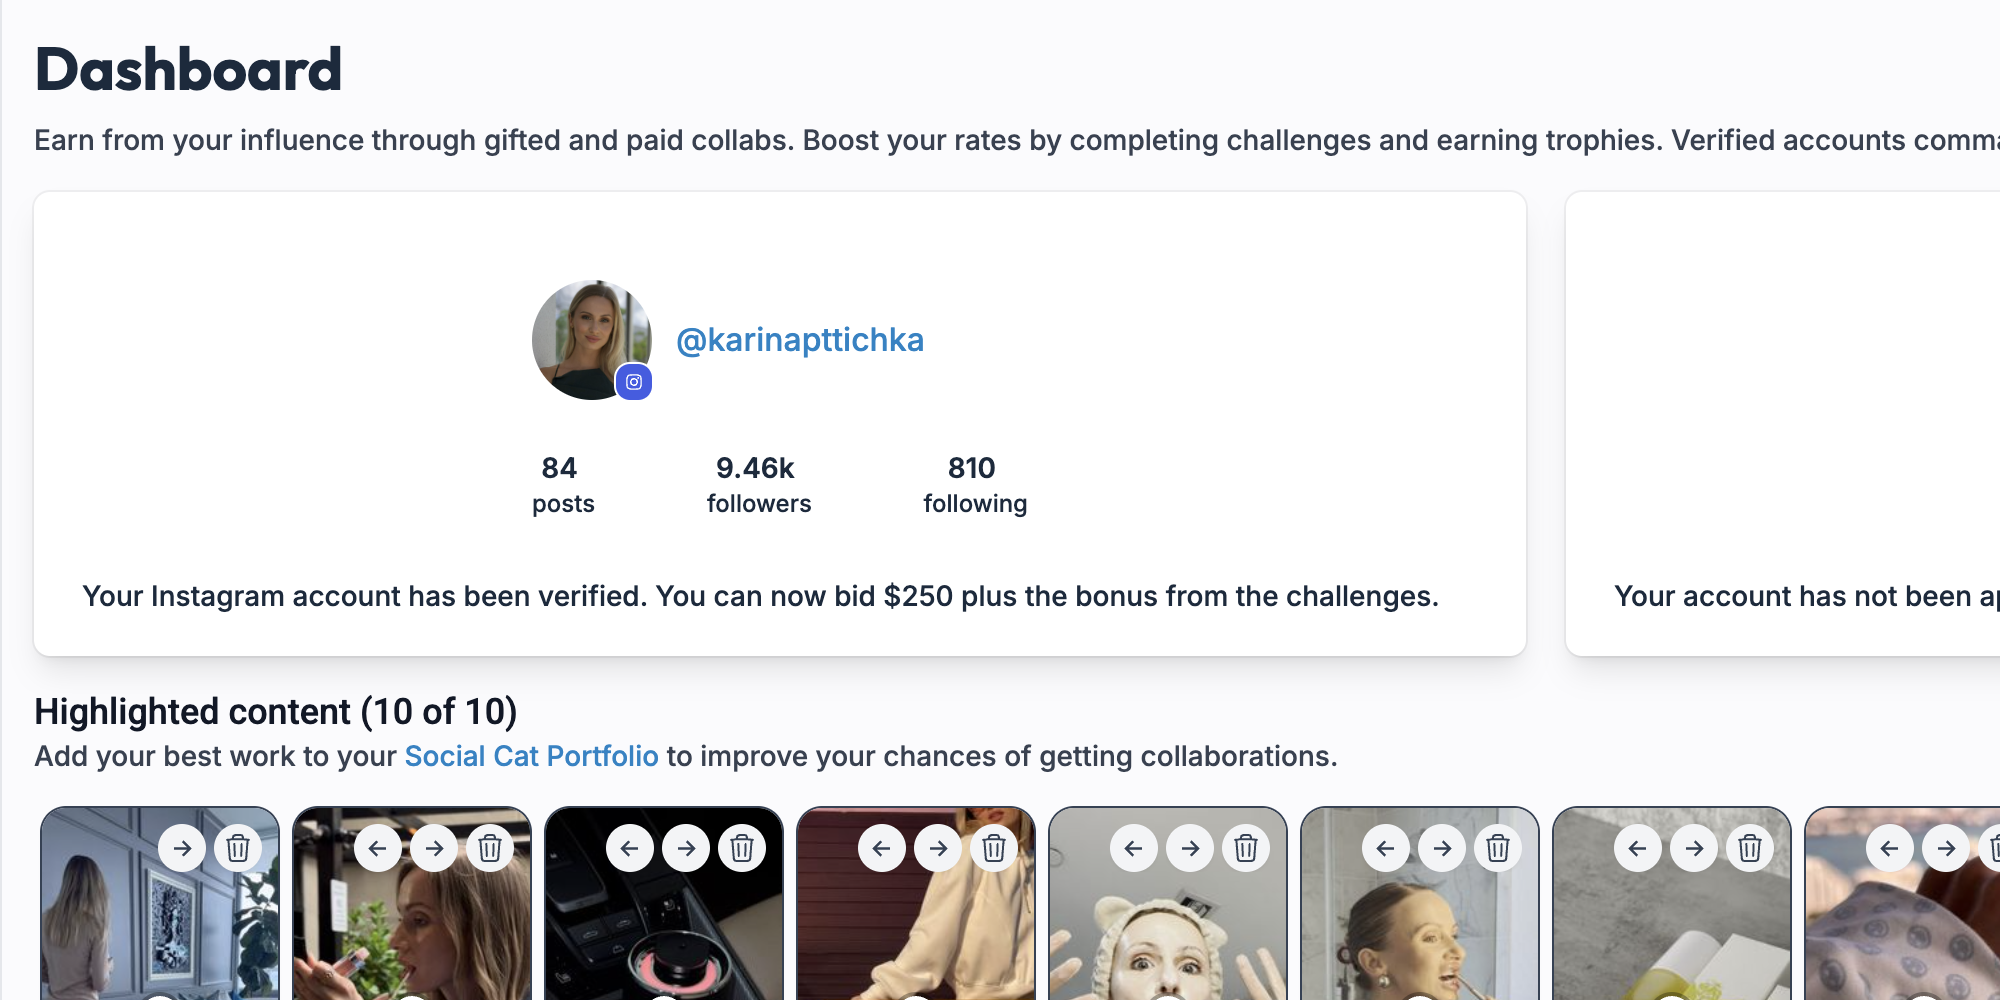Image resolution: width=2000 pixels, height=1000 pixels.
Task: Delete the first highlighted content thumbnail
Action: click(238, 848)
